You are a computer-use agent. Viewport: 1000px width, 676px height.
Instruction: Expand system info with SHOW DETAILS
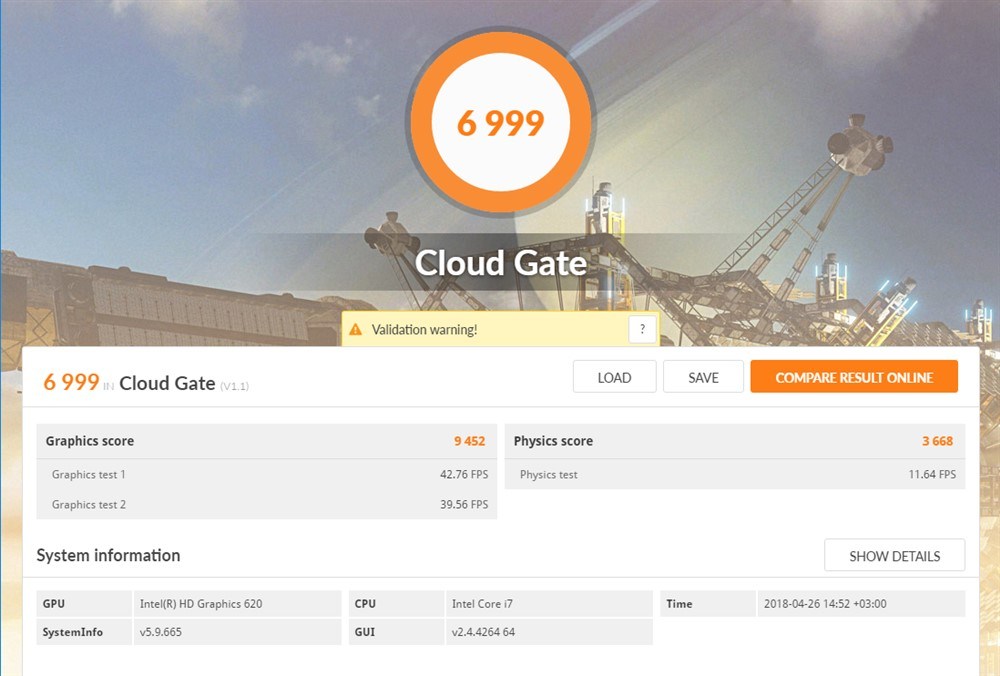[894, 556]
